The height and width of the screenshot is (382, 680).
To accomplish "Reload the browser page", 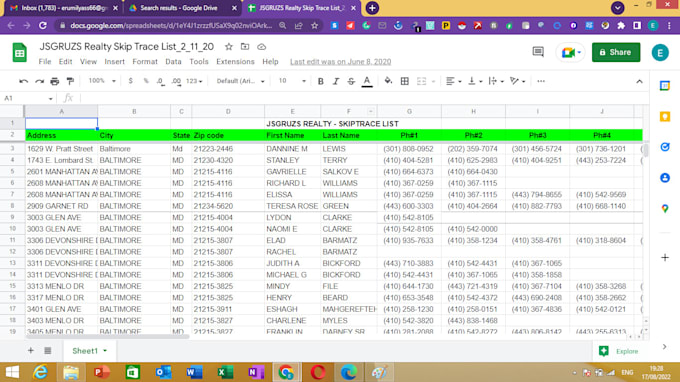I will (42, 26).
